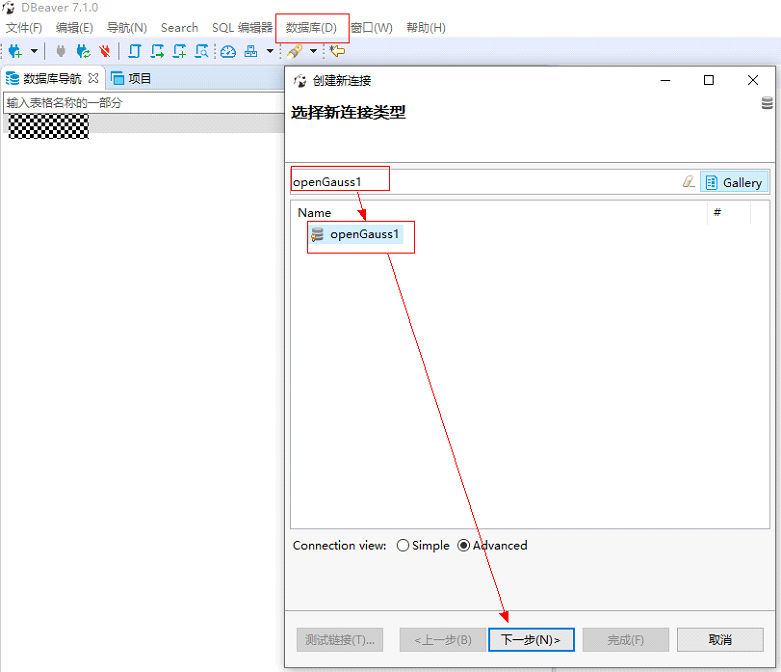The image size is (781, 672).
Task: Click the Name column header
Action: pyautogui.click(x=314, y=213)
